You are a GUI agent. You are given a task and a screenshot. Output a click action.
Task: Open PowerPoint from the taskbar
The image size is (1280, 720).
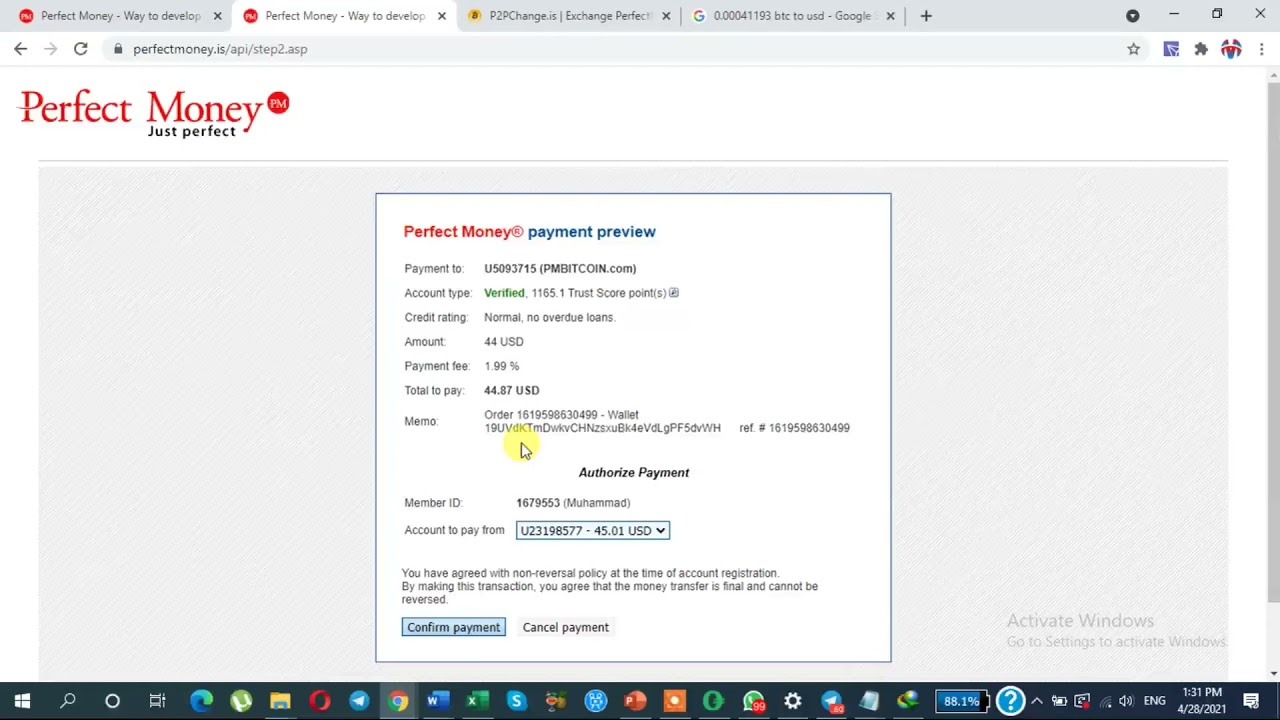635,701
